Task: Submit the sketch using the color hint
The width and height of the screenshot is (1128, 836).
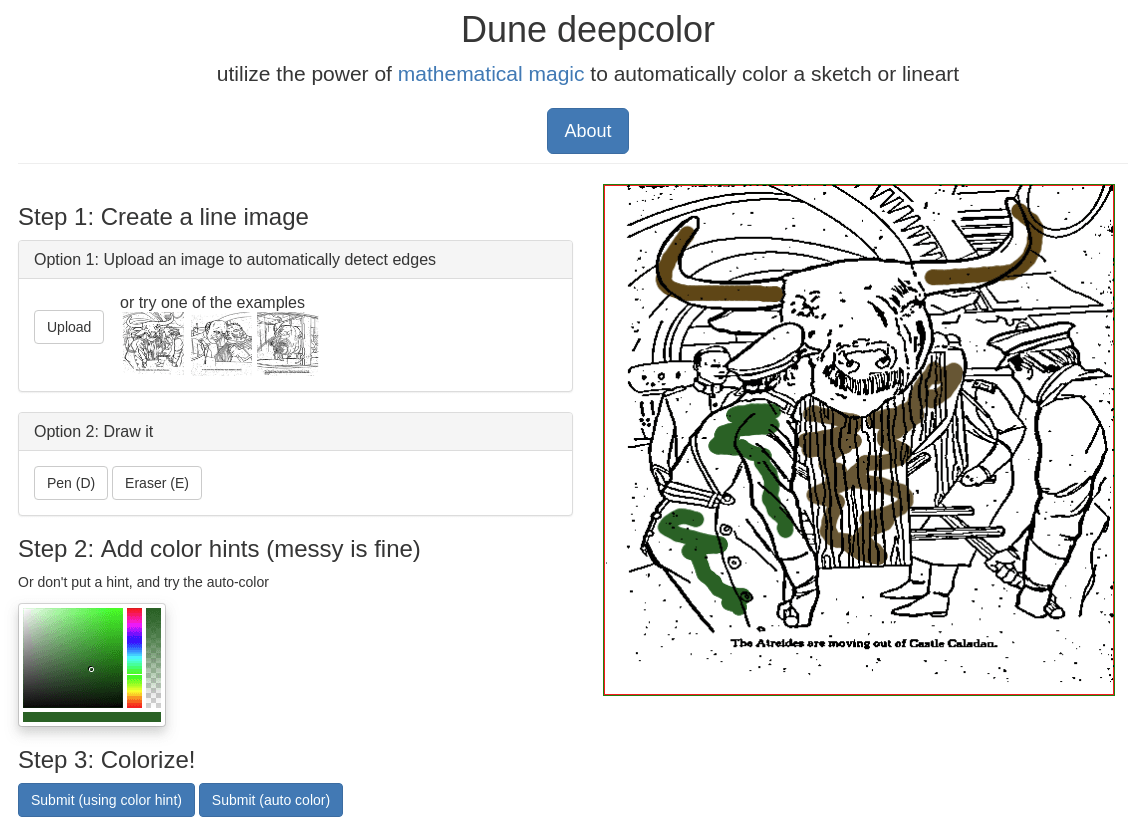Action: 106,799
